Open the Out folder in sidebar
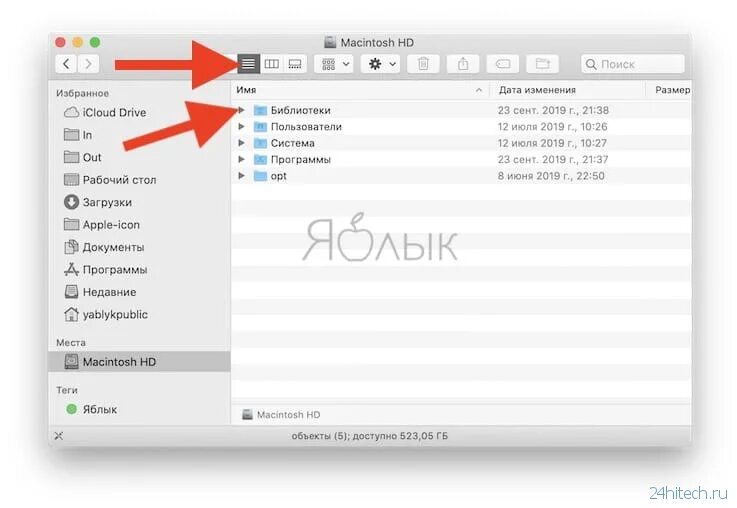 coord(83,157)
